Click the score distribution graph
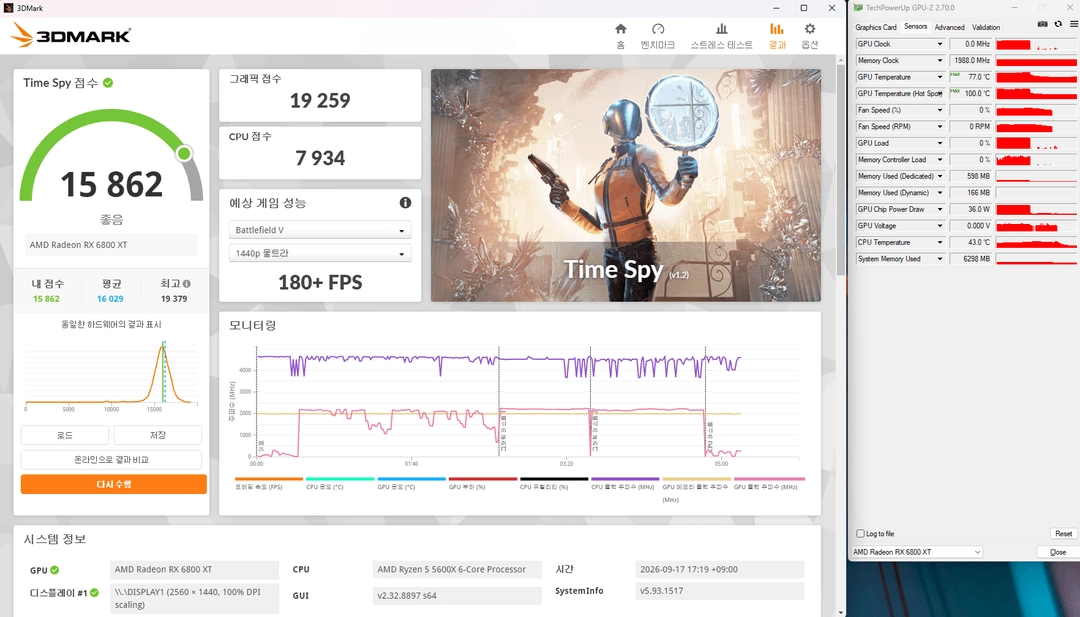Screen dimensions: 1080x617 click(x=111, y=374)
